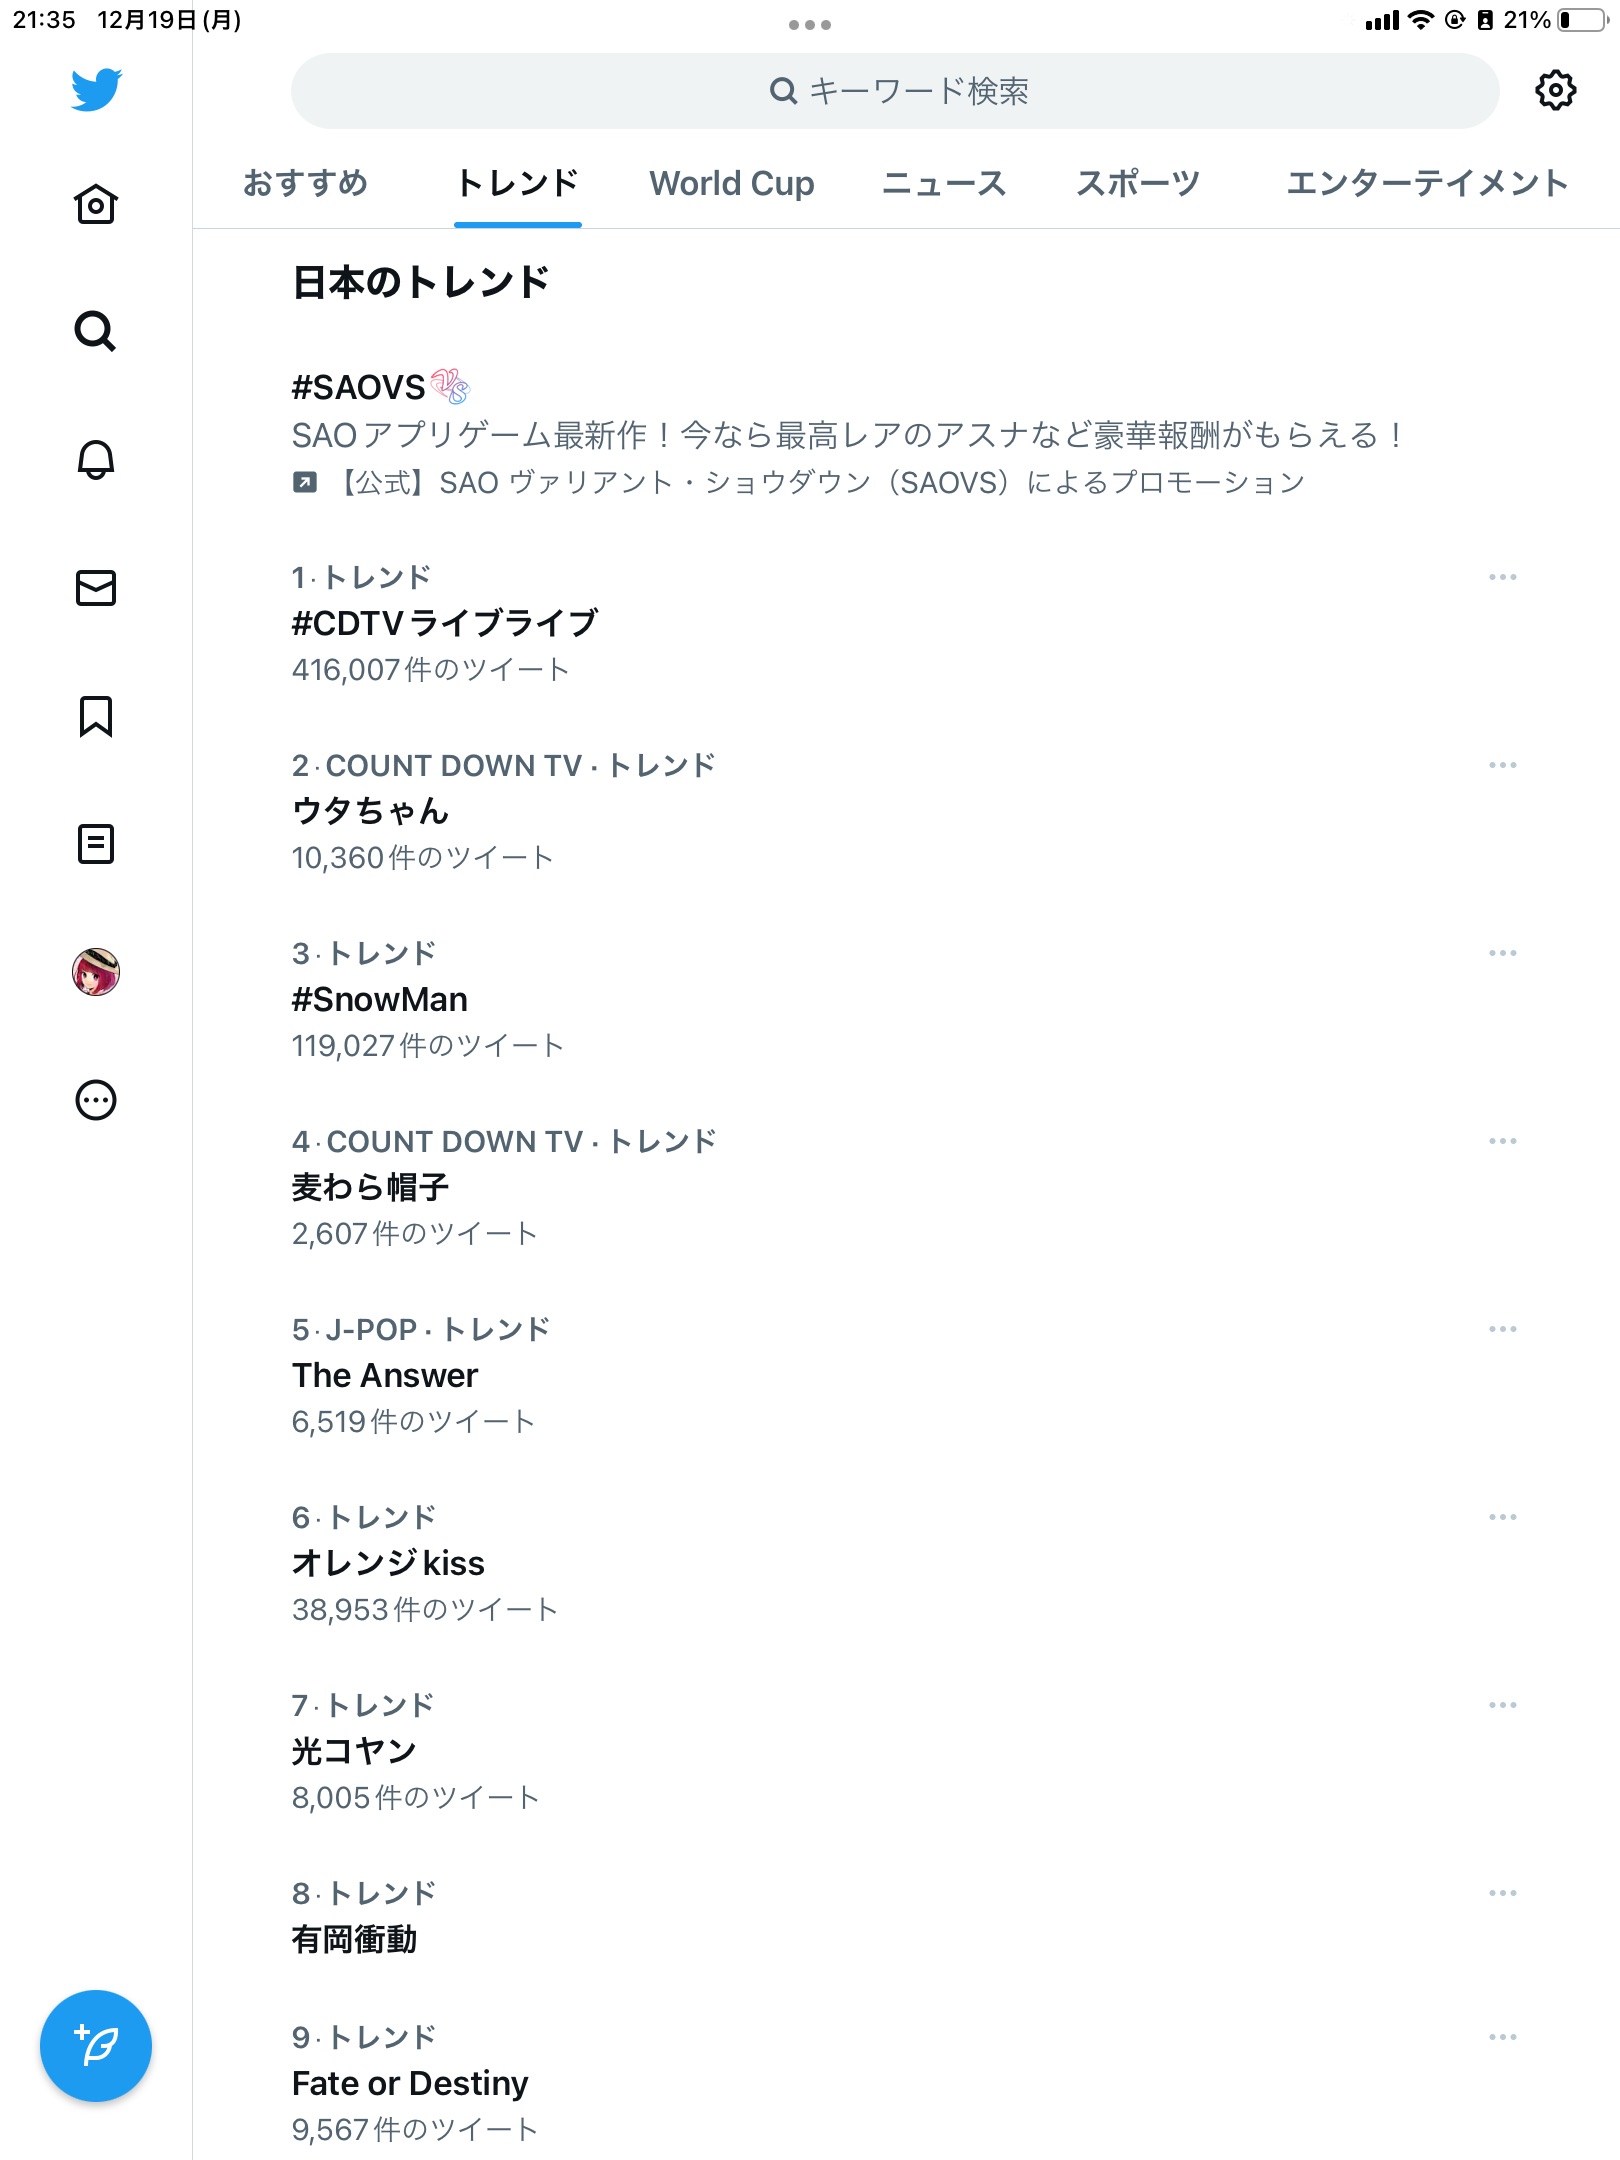Click the Twitter bird logo
This screenshot has height=2160, width=1620.
(x=96, y=90)
